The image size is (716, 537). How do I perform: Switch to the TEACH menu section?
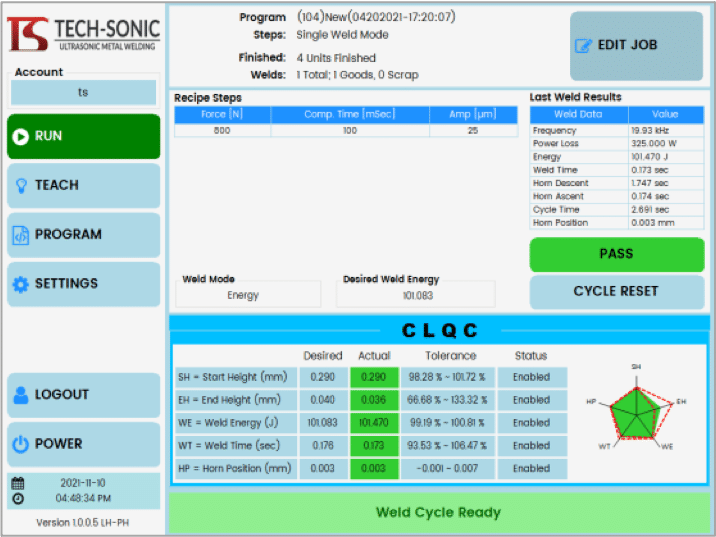84,185
